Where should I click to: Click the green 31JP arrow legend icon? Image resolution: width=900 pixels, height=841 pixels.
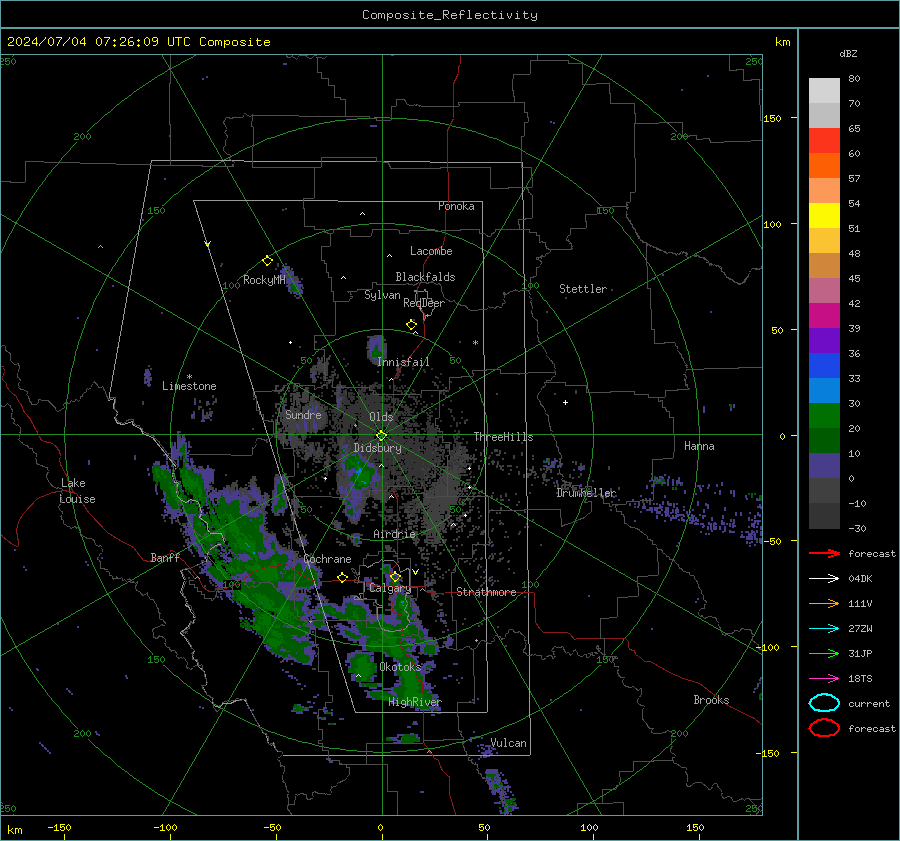pos(824,653)
